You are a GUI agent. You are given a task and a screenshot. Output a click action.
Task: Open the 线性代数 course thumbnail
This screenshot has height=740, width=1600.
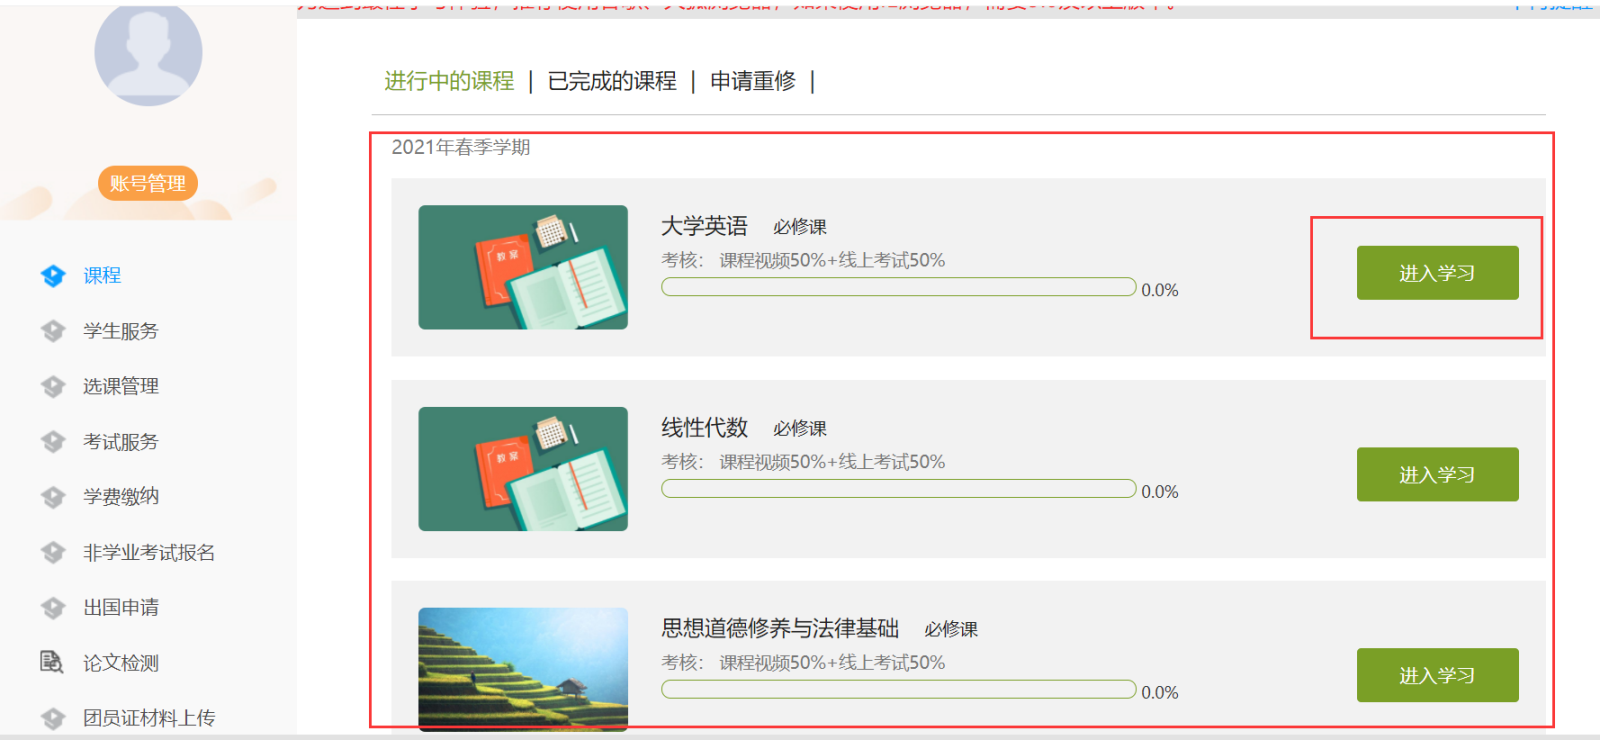click(x=523, y=469)
